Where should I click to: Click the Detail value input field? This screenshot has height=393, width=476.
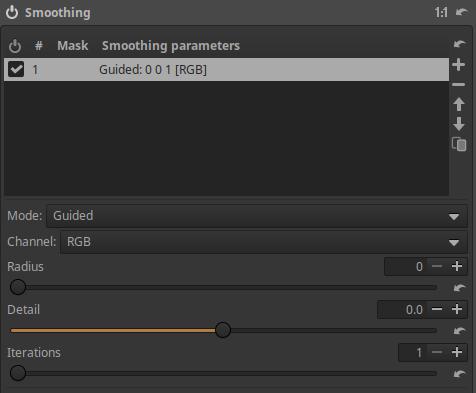pos(402,310)
